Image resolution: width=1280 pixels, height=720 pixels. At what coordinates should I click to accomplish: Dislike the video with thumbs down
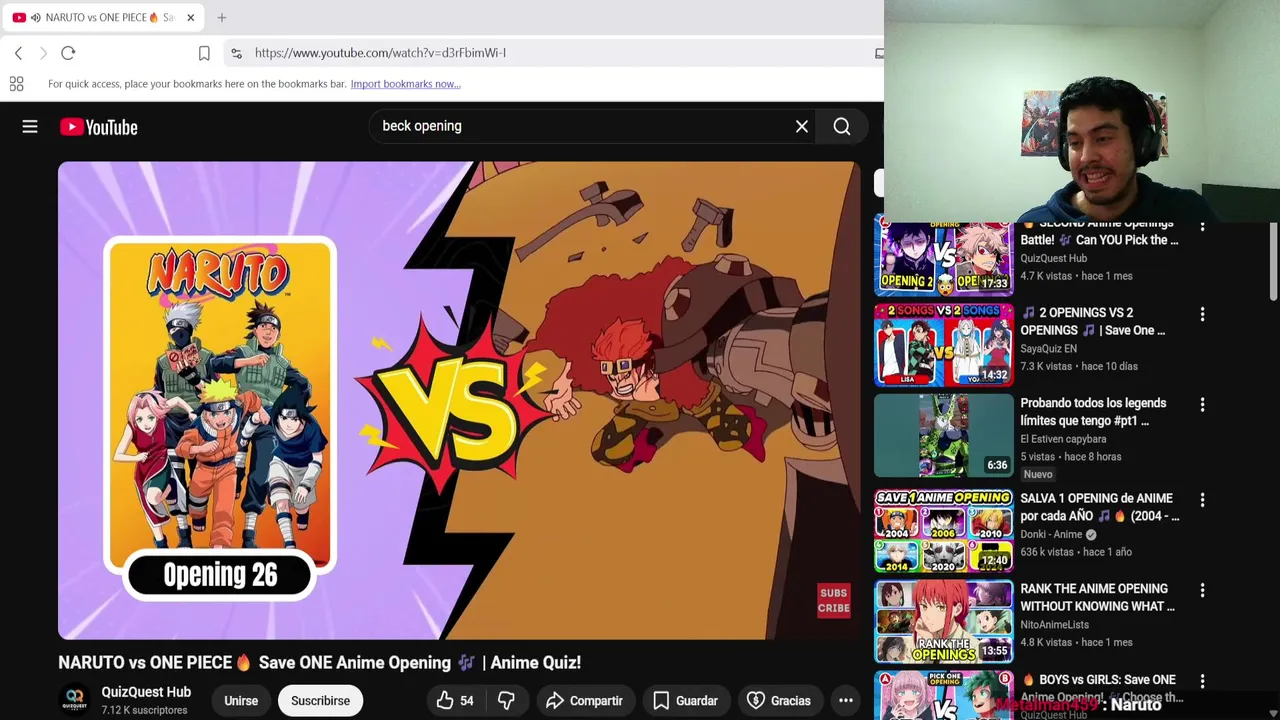[x=507, y=701]
